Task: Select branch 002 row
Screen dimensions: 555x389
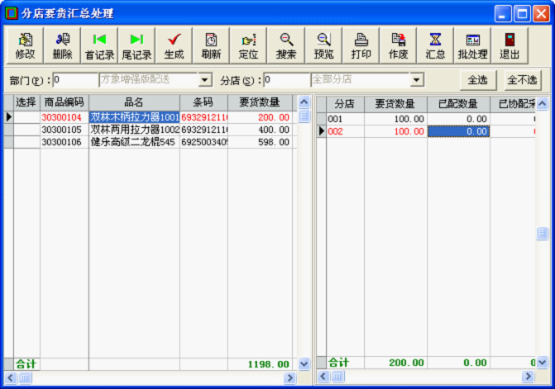Action: click(427, 132)
